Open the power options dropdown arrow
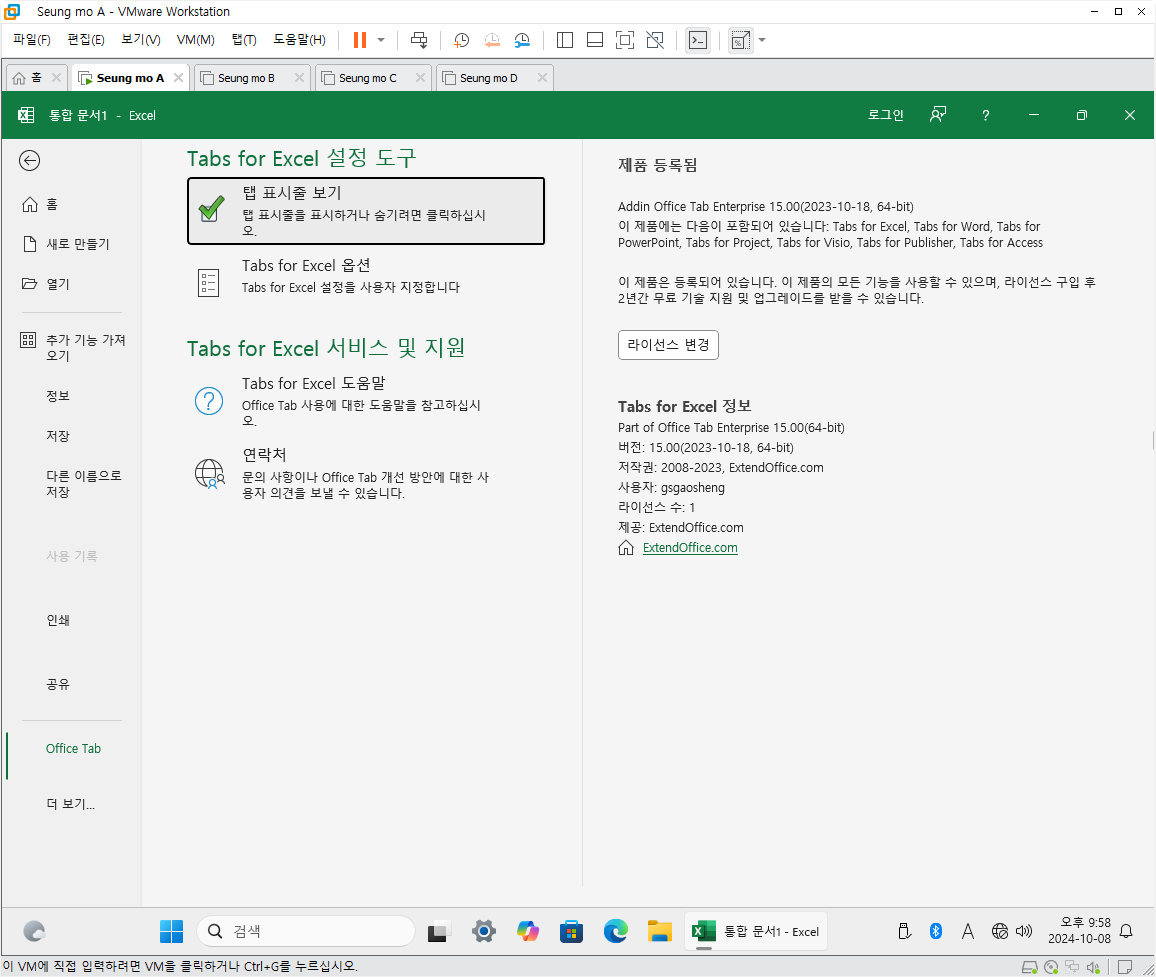 tap(381, 40)
